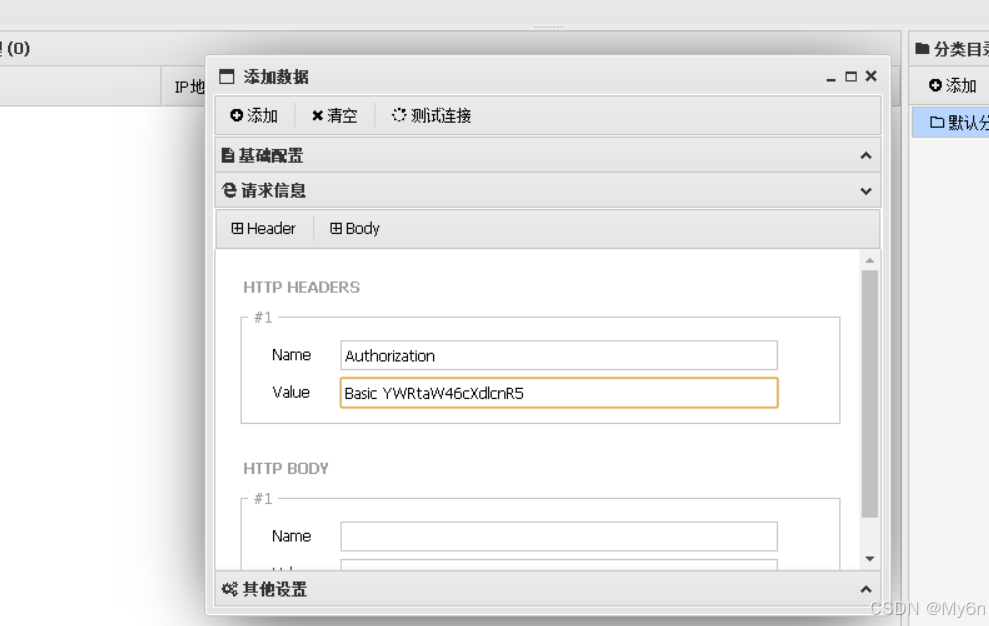Click the HTTP BODY Name input field

[x=559, y=536]
